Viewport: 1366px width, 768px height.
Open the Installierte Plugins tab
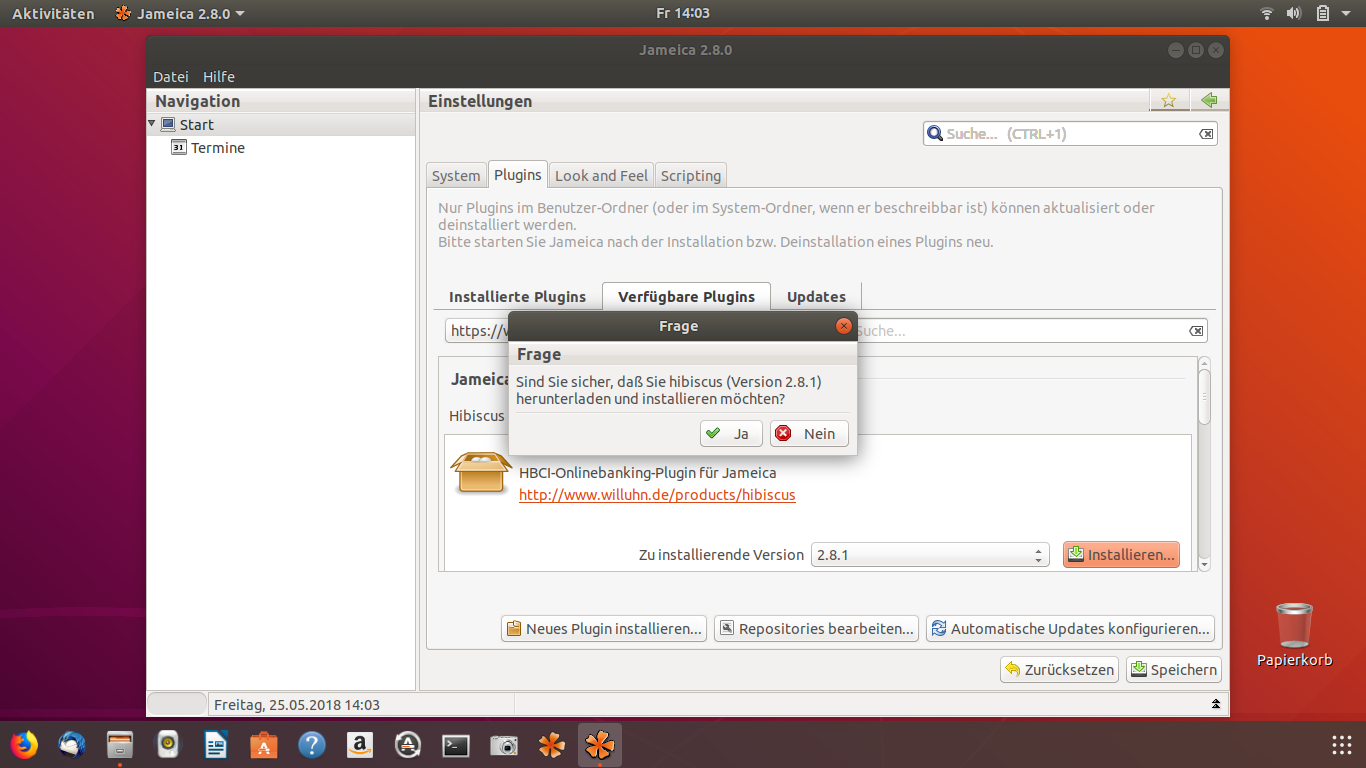517,297
